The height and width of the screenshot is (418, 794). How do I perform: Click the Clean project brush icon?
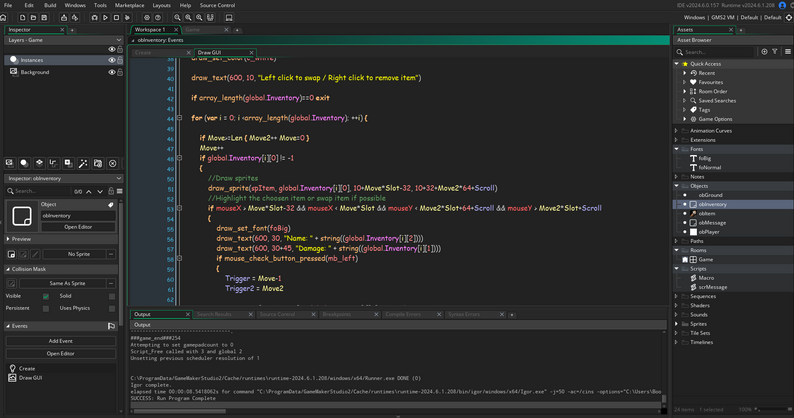[x=127, y=17]
